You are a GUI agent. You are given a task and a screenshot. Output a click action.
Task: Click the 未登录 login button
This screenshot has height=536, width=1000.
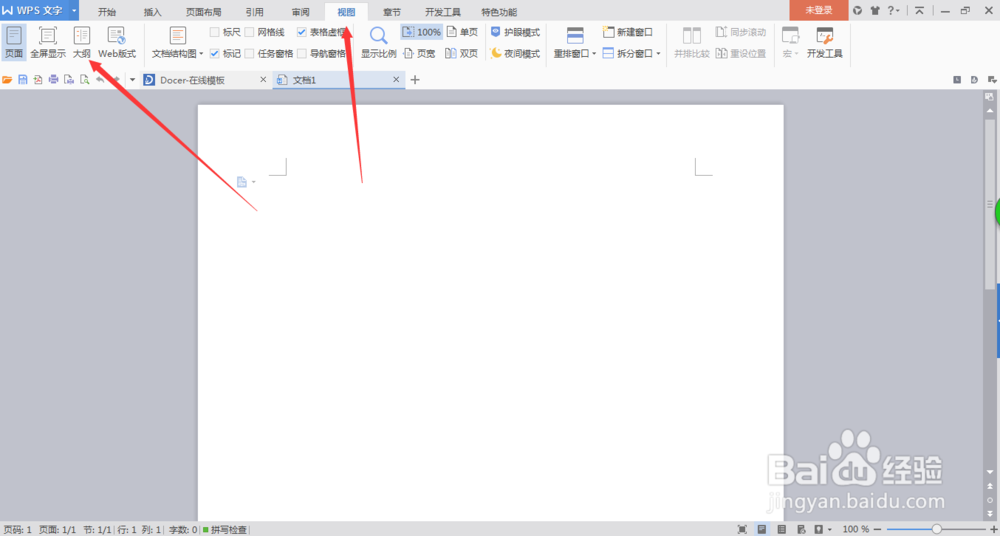[x=819, y=10]
